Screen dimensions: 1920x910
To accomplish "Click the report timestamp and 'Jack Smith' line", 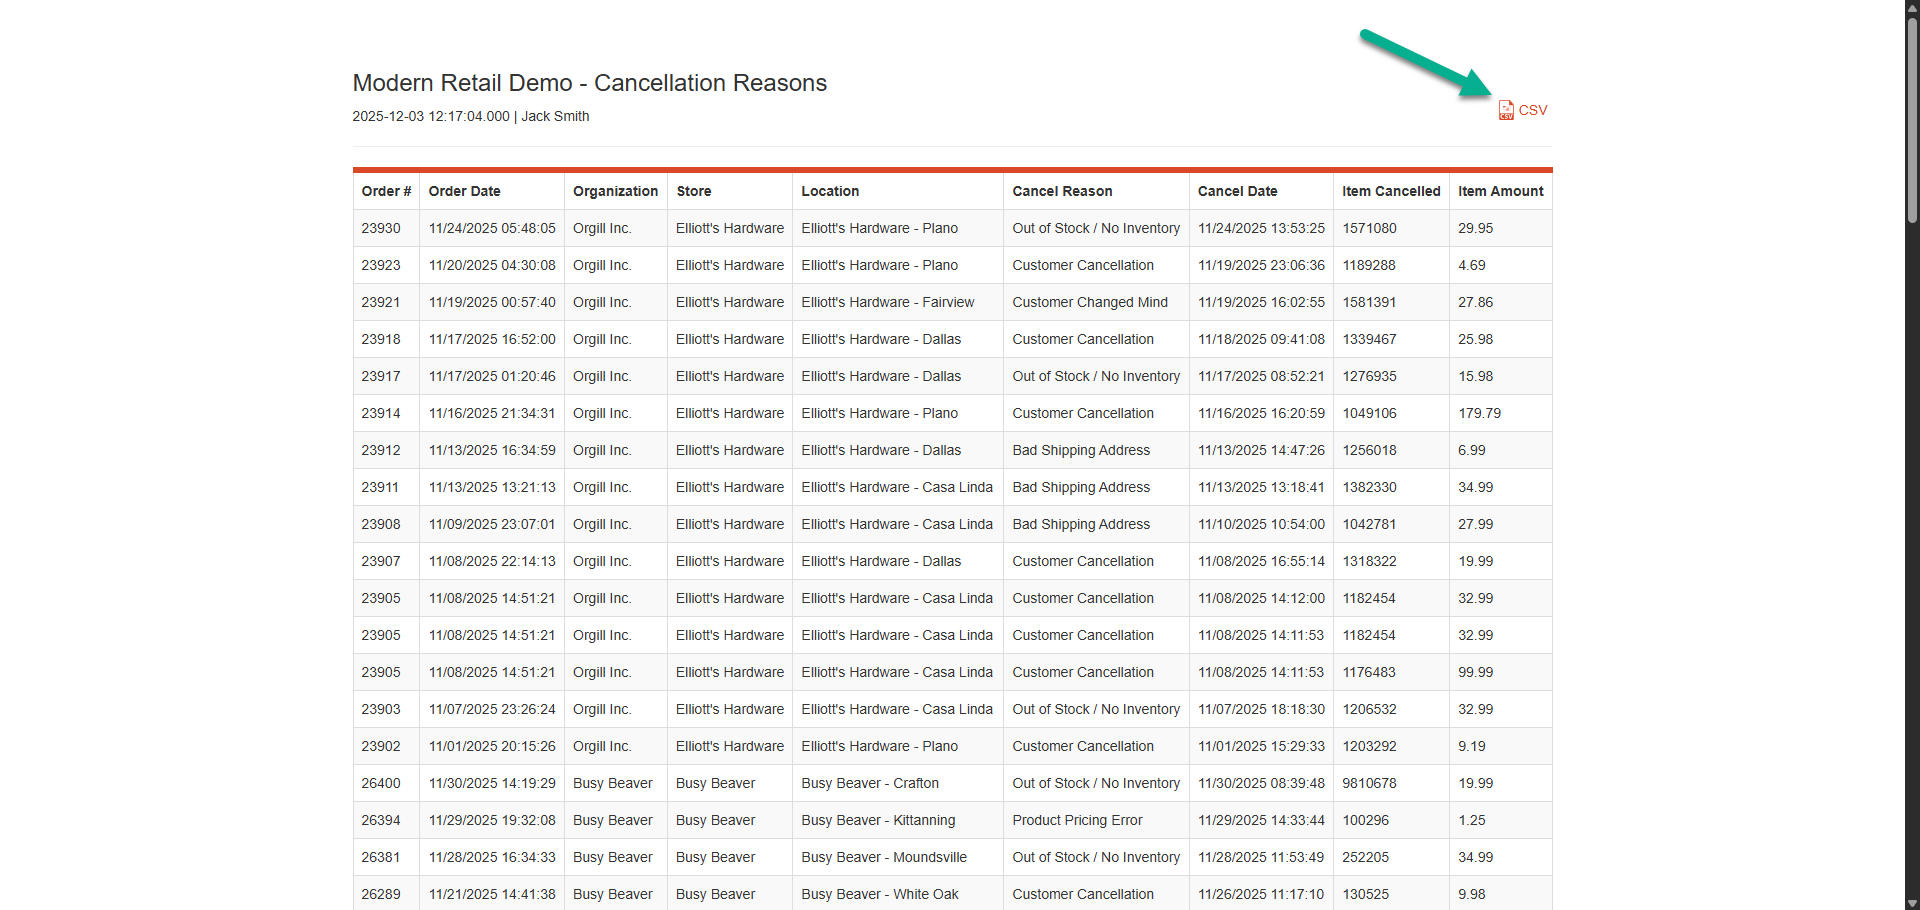I will [x=471, y=116].
